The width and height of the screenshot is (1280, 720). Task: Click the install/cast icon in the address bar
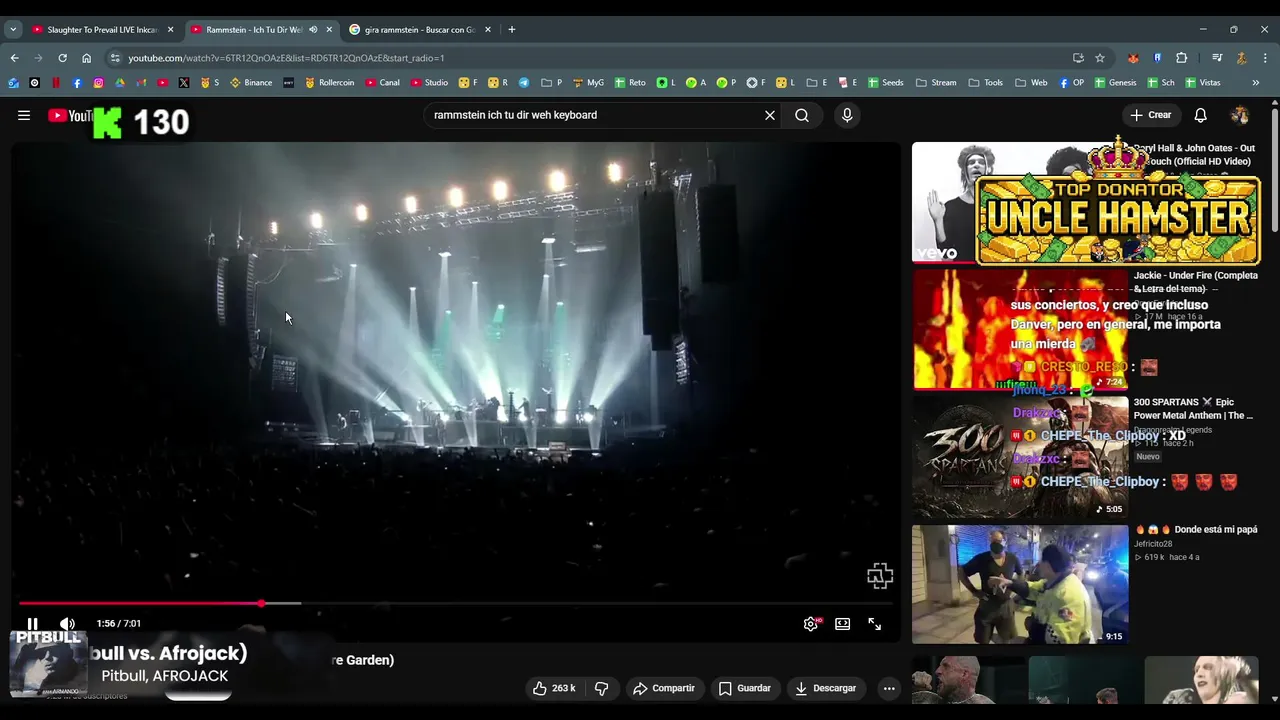pos(1078,58)
